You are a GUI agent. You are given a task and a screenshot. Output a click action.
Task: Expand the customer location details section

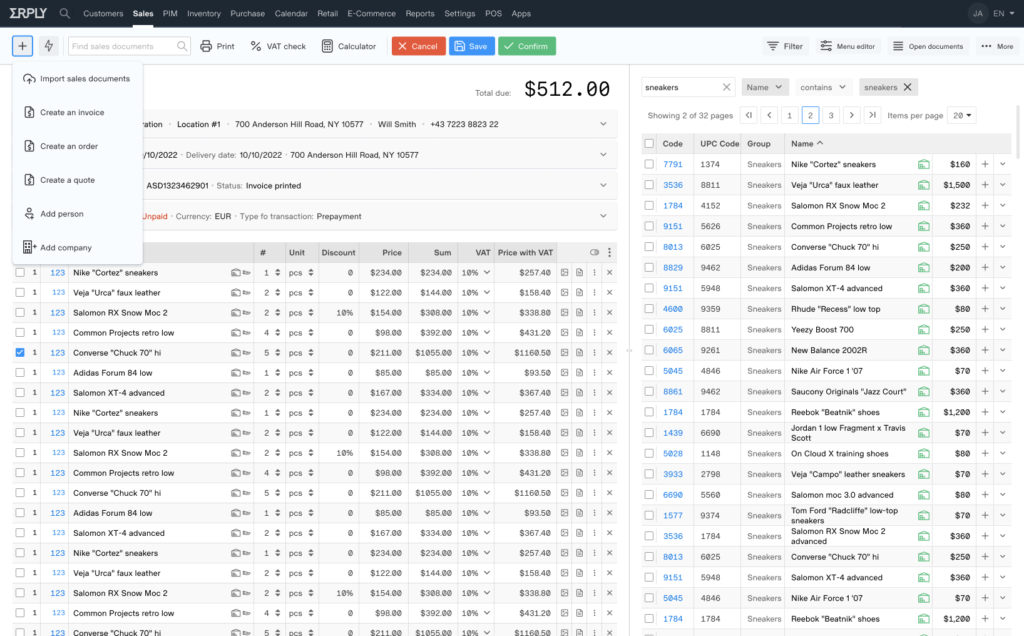pyautogui.click(x=603, y=124)
